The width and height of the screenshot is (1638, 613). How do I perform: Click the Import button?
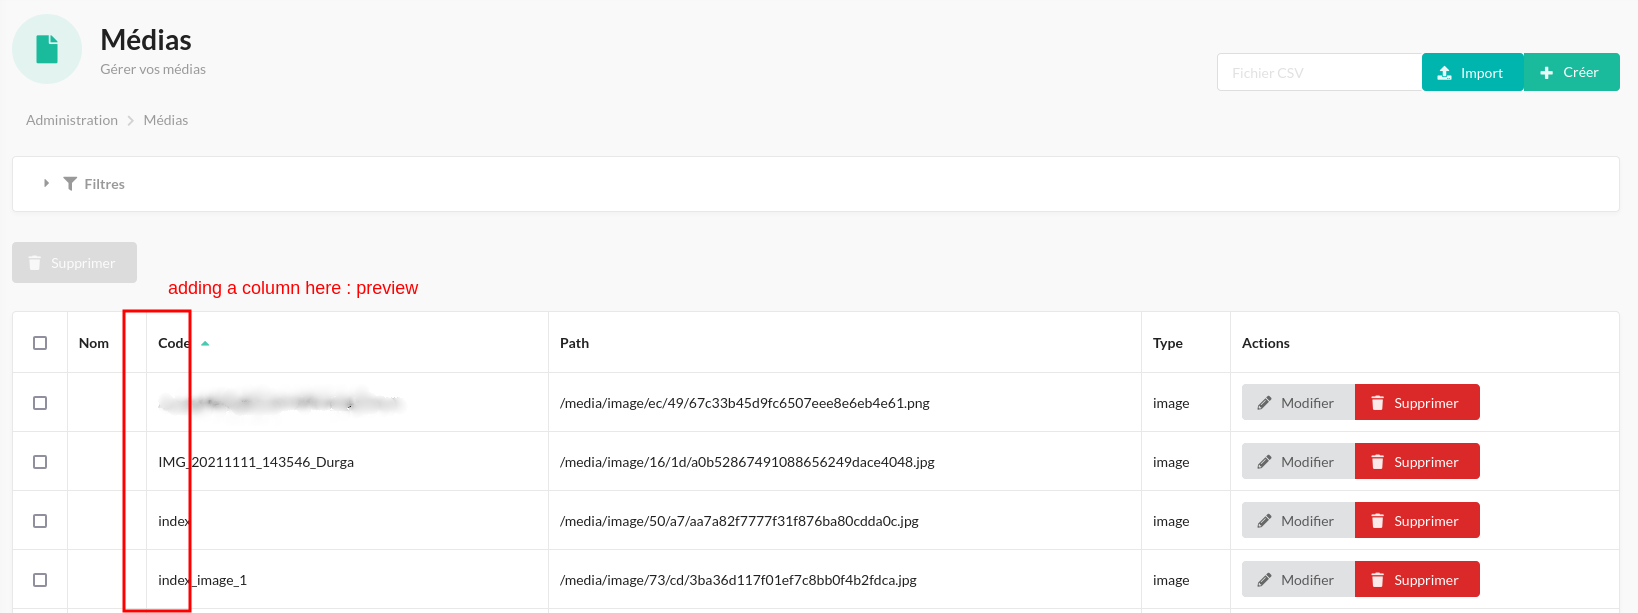click(x=1472, y=72)
